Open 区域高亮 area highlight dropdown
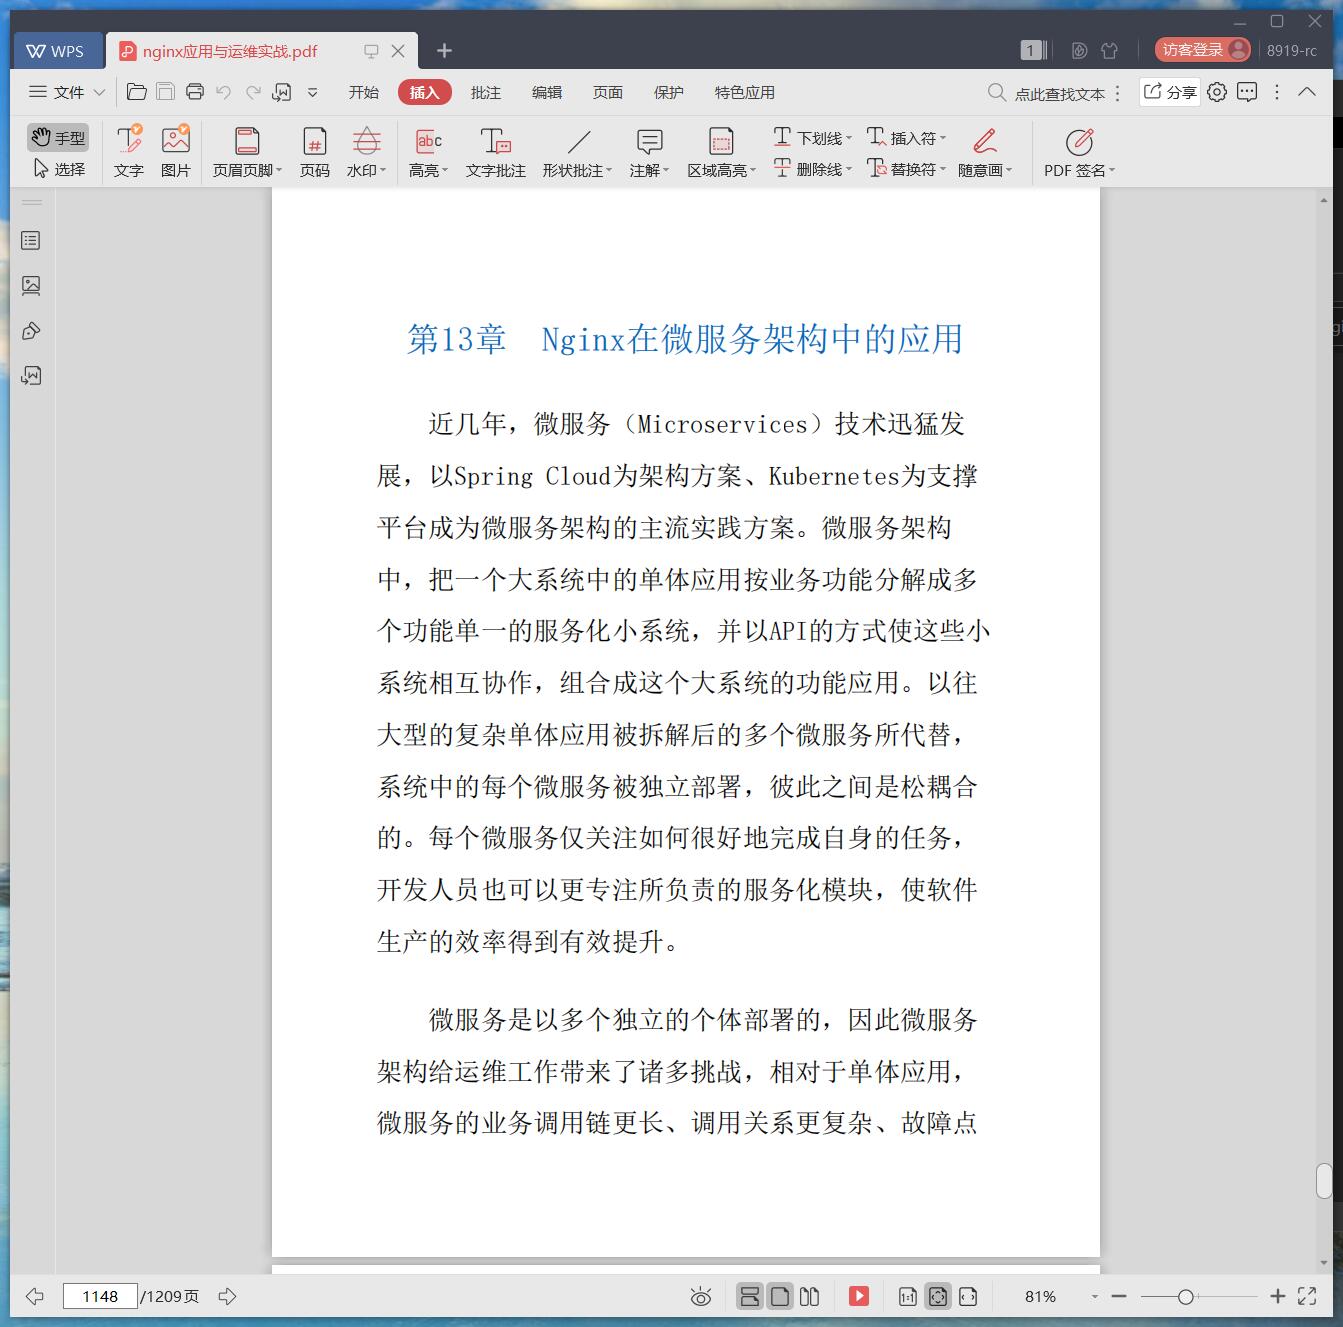The width and height of the screenshot is (1343, 1327). point(721,152)
